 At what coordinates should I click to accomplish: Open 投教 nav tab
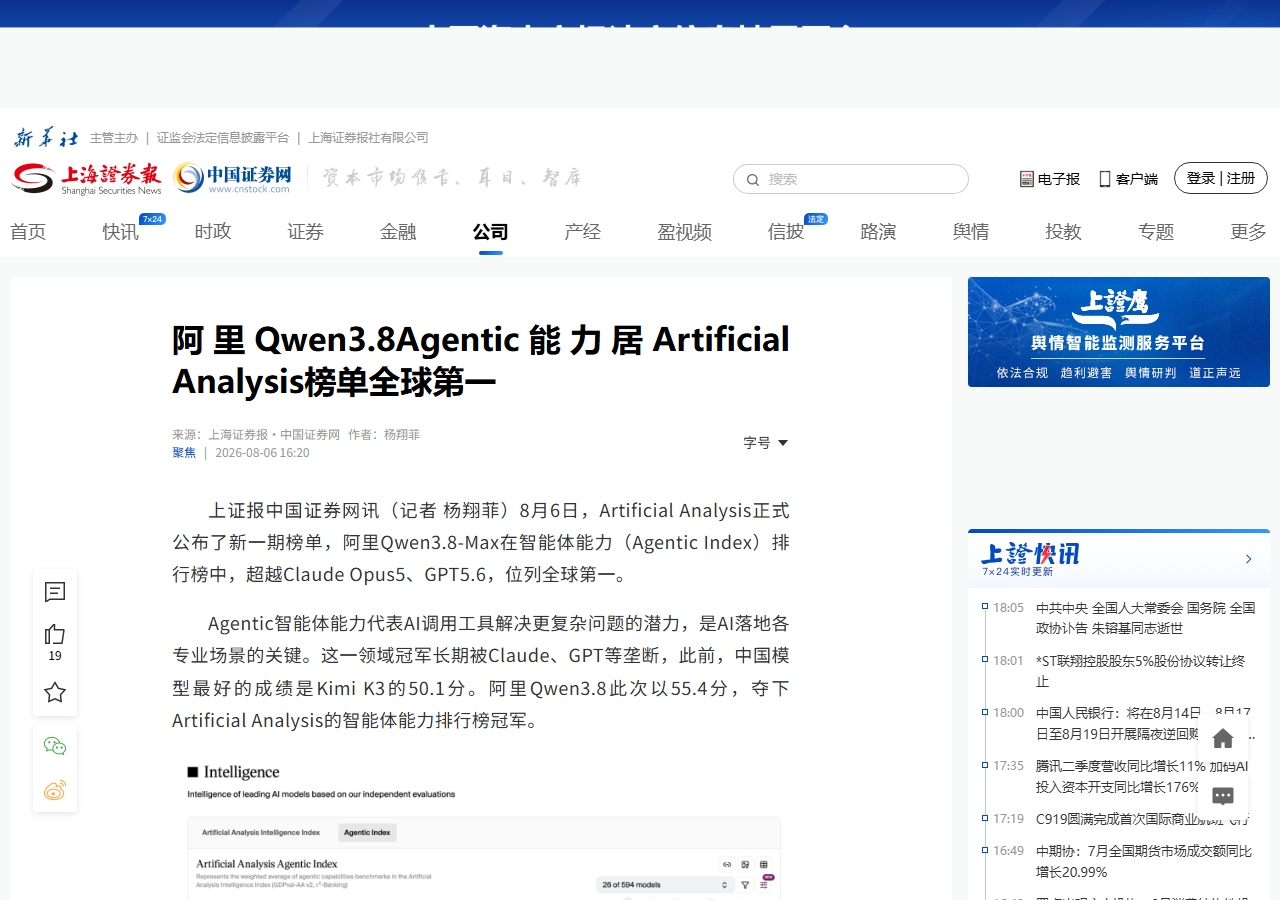[1063, 232]
